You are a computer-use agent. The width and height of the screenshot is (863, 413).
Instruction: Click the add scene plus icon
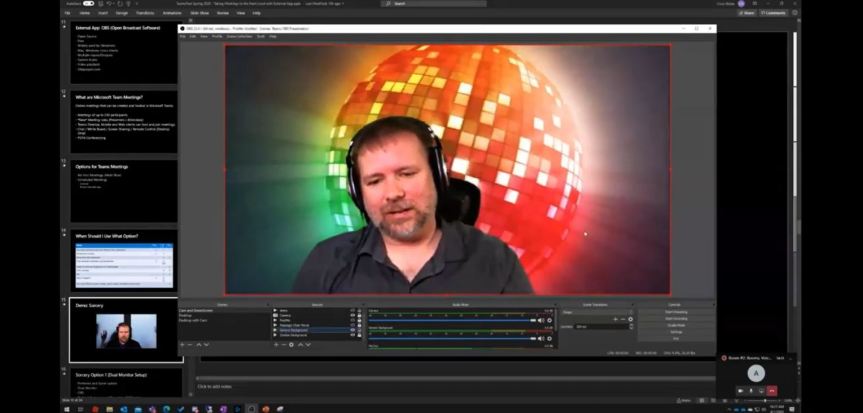tap(181, 344)
